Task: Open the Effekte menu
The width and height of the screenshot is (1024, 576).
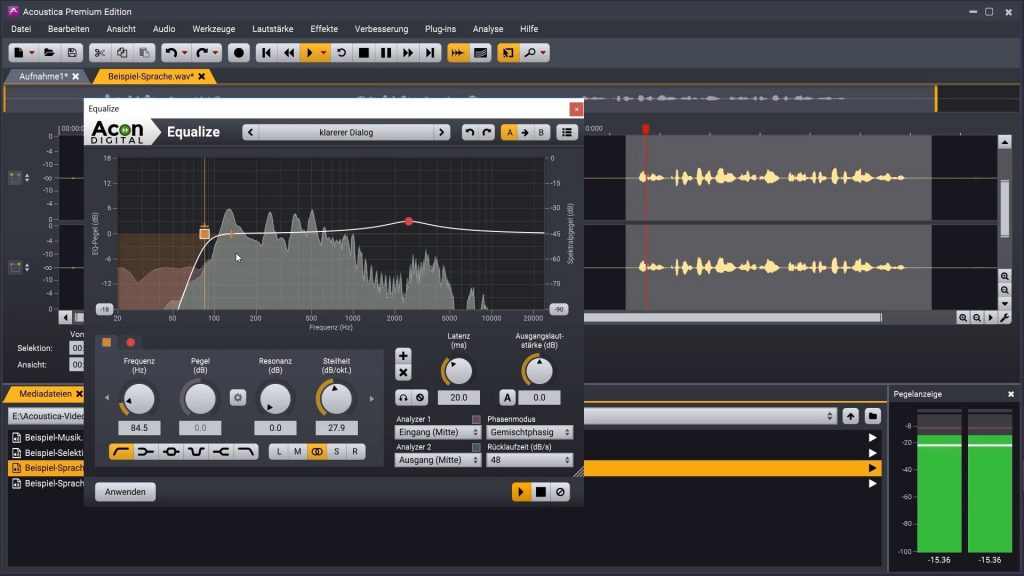Action: [x=322, y=29]
